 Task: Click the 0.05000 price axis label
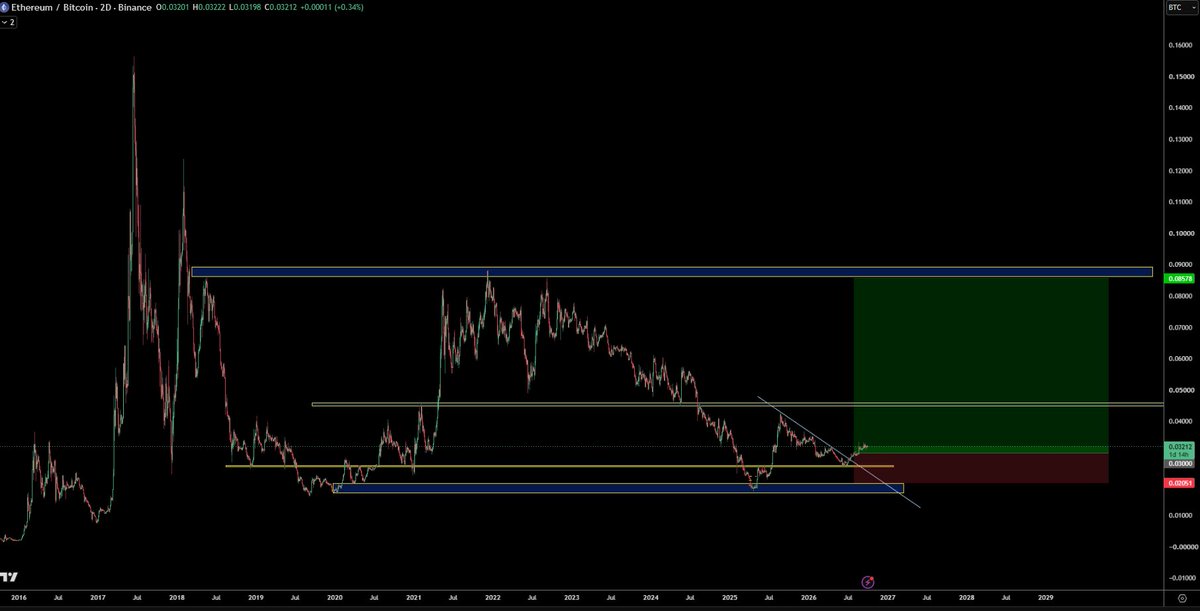point(1182,389)
